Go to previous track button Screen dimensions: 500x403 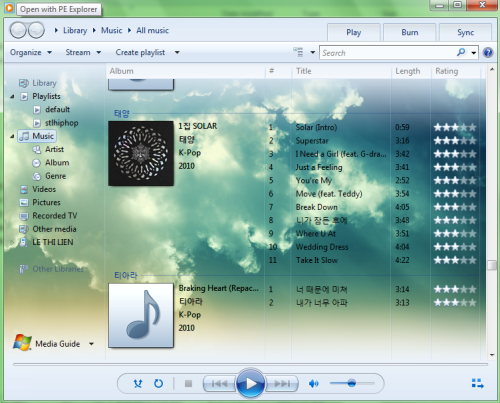point(220,384)
